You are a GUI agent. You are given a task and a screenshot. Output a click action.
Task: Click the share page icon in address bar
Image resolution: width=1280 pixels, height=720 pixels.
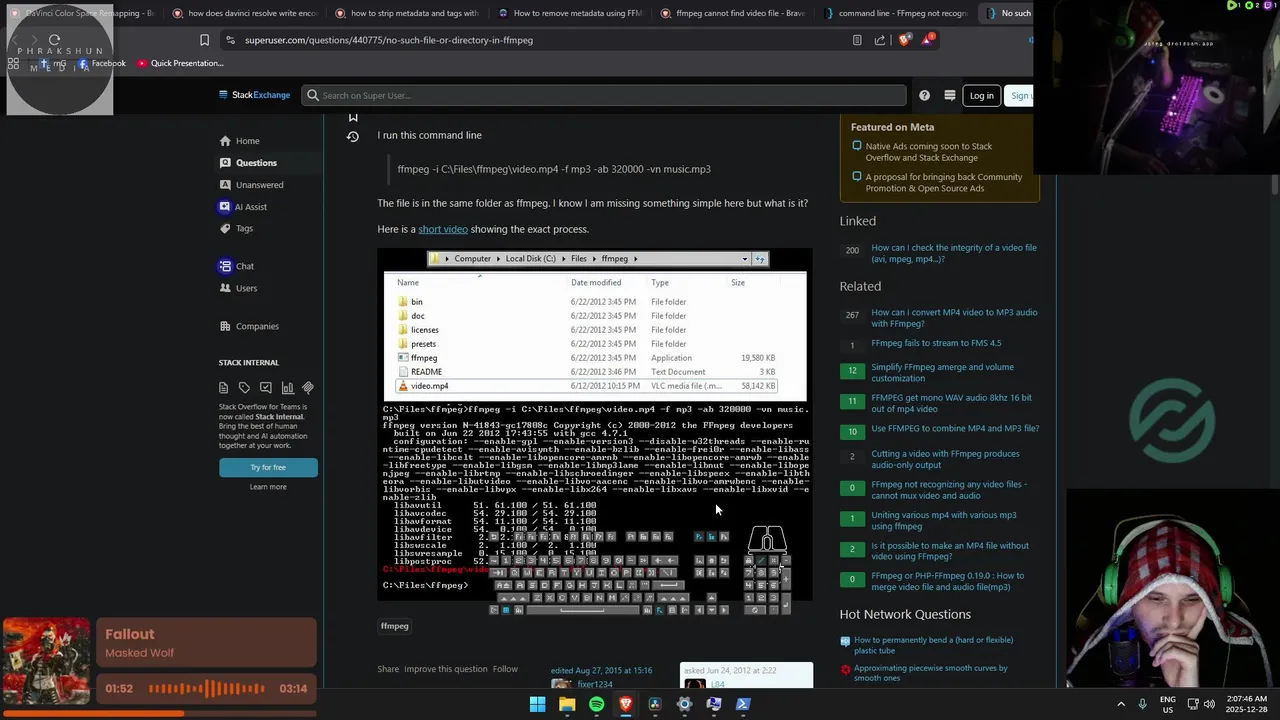click(x=880, y=40)
